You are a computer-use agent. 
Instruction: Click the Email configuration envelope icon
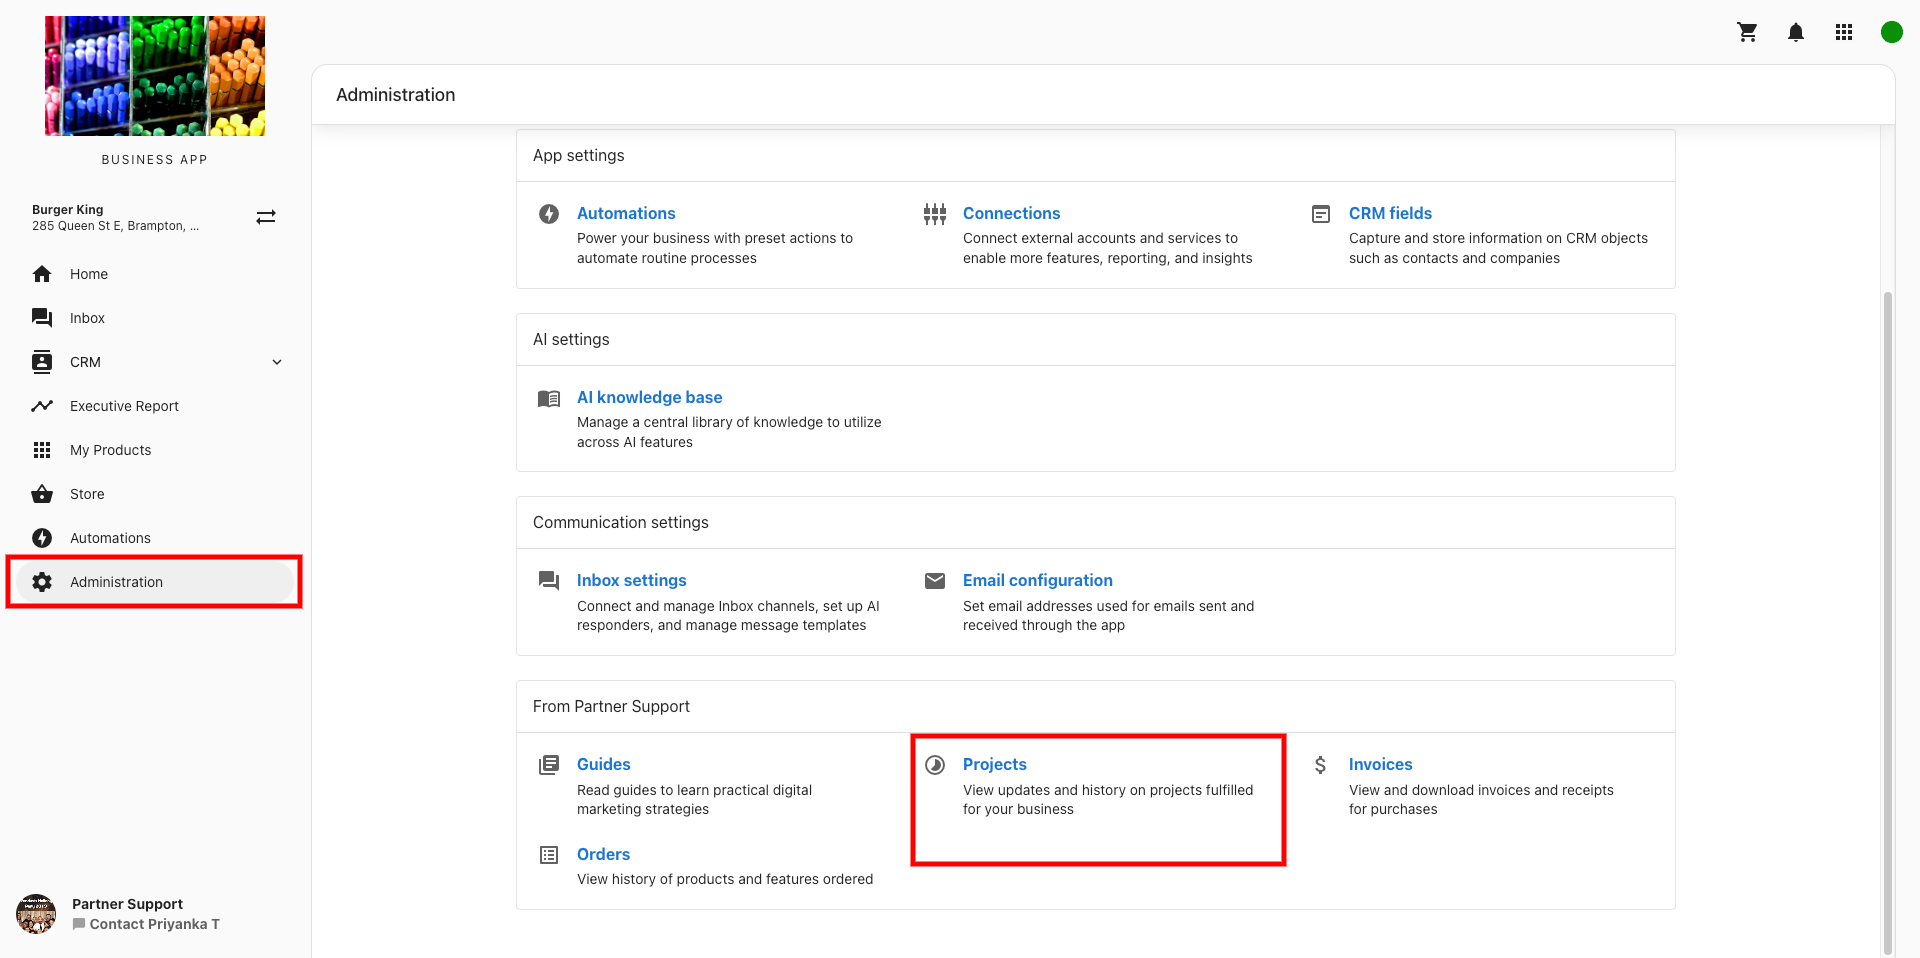coord(935,581)
